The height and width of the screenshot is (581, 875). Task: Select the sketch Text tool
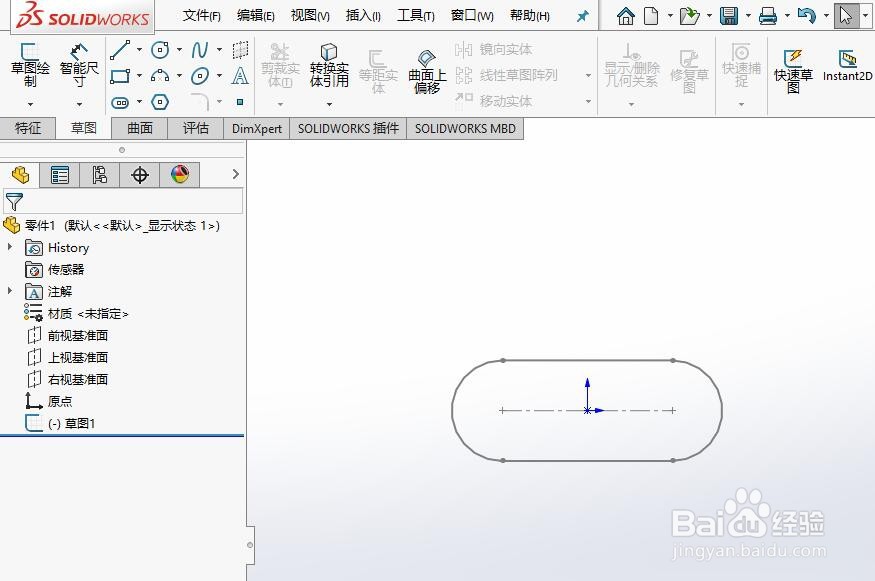click(240, 75)
